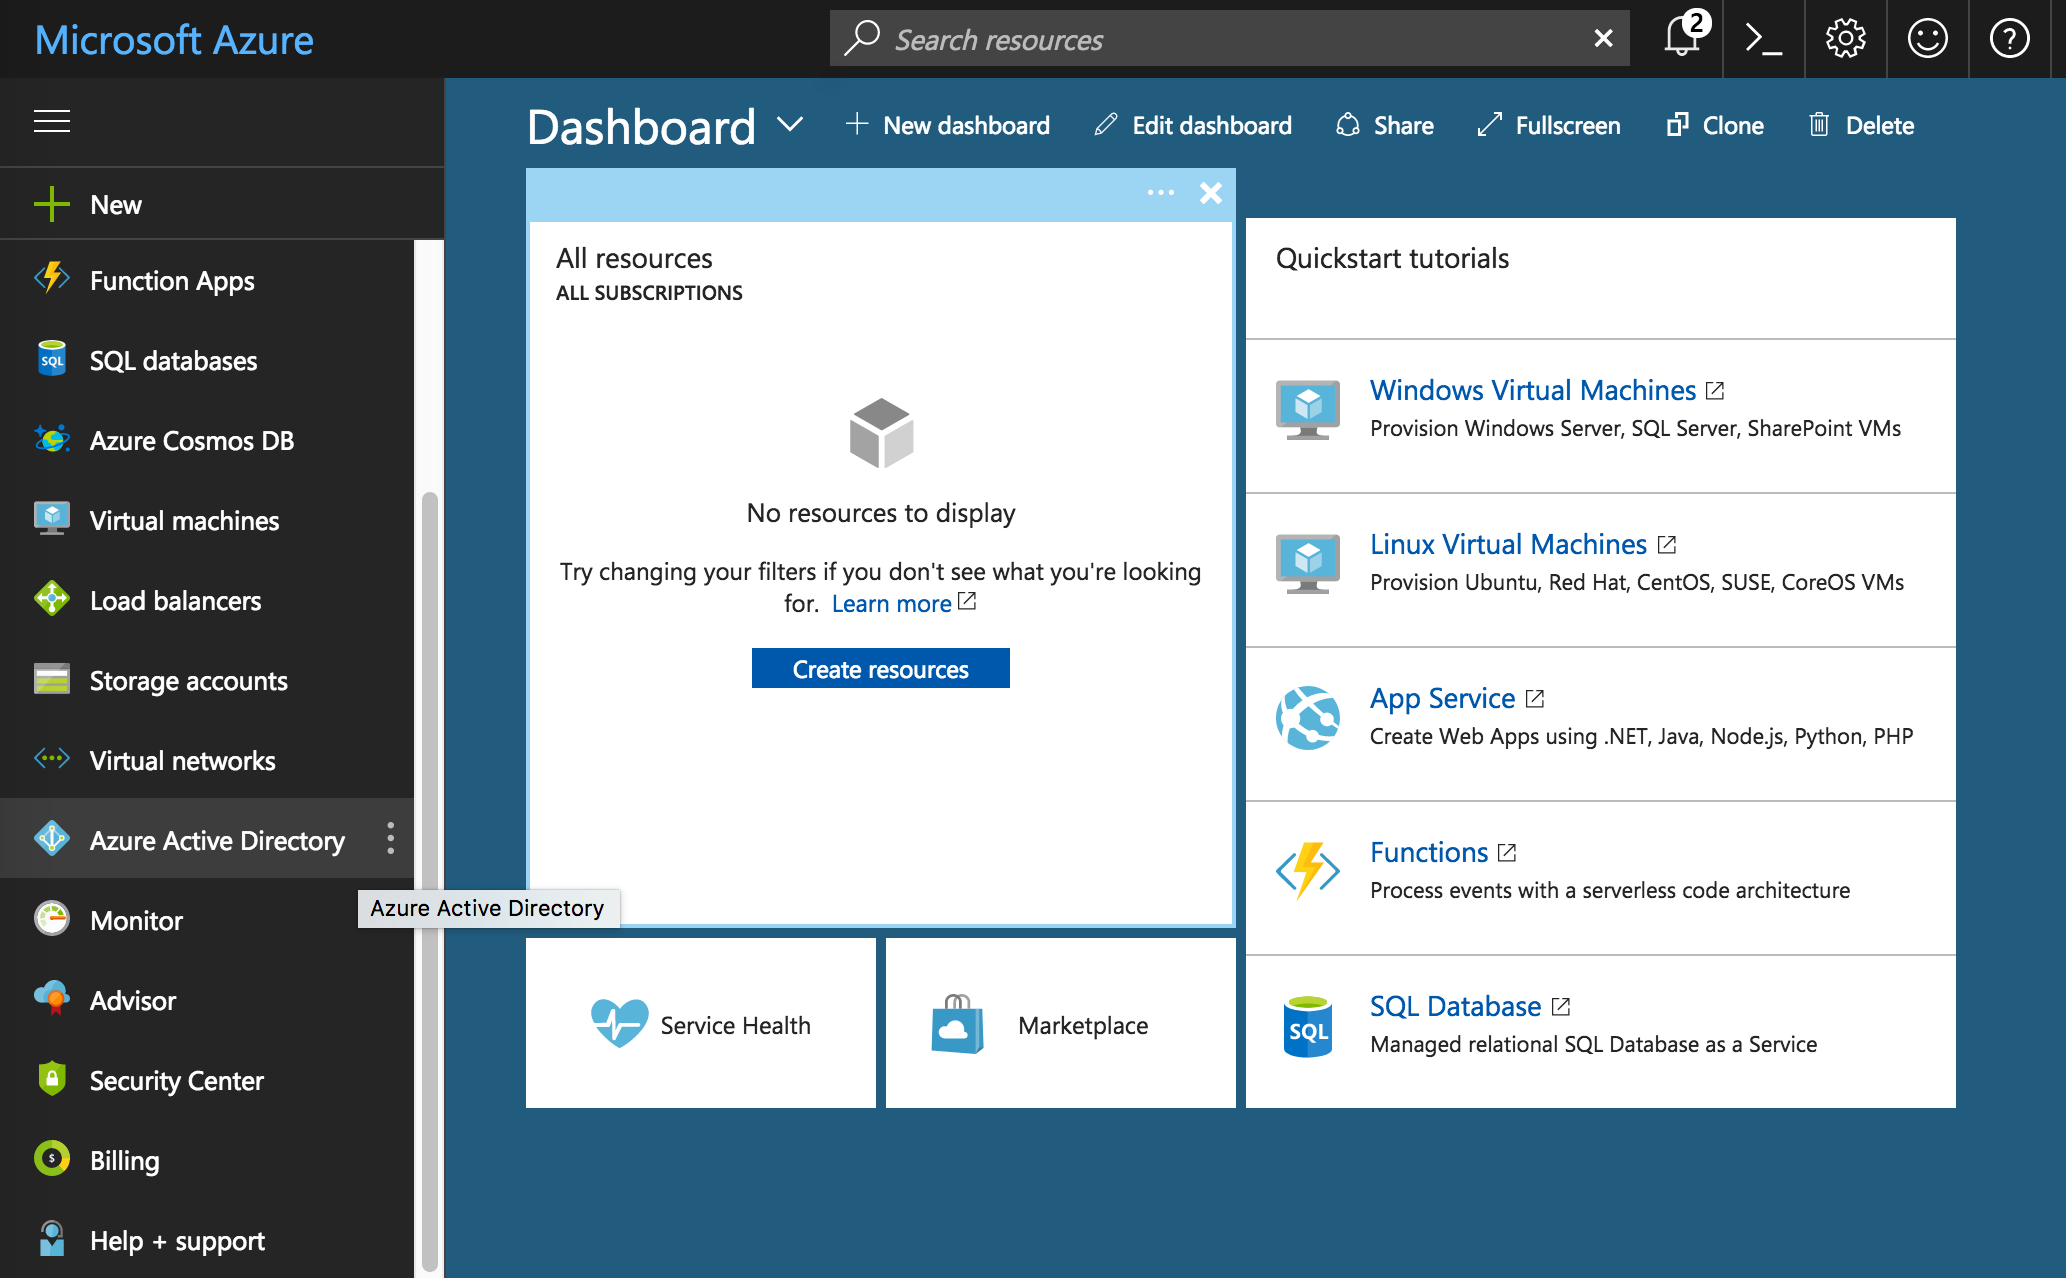
Task: Select Storage accounts in the sidebar
Action: coord(188,681)
